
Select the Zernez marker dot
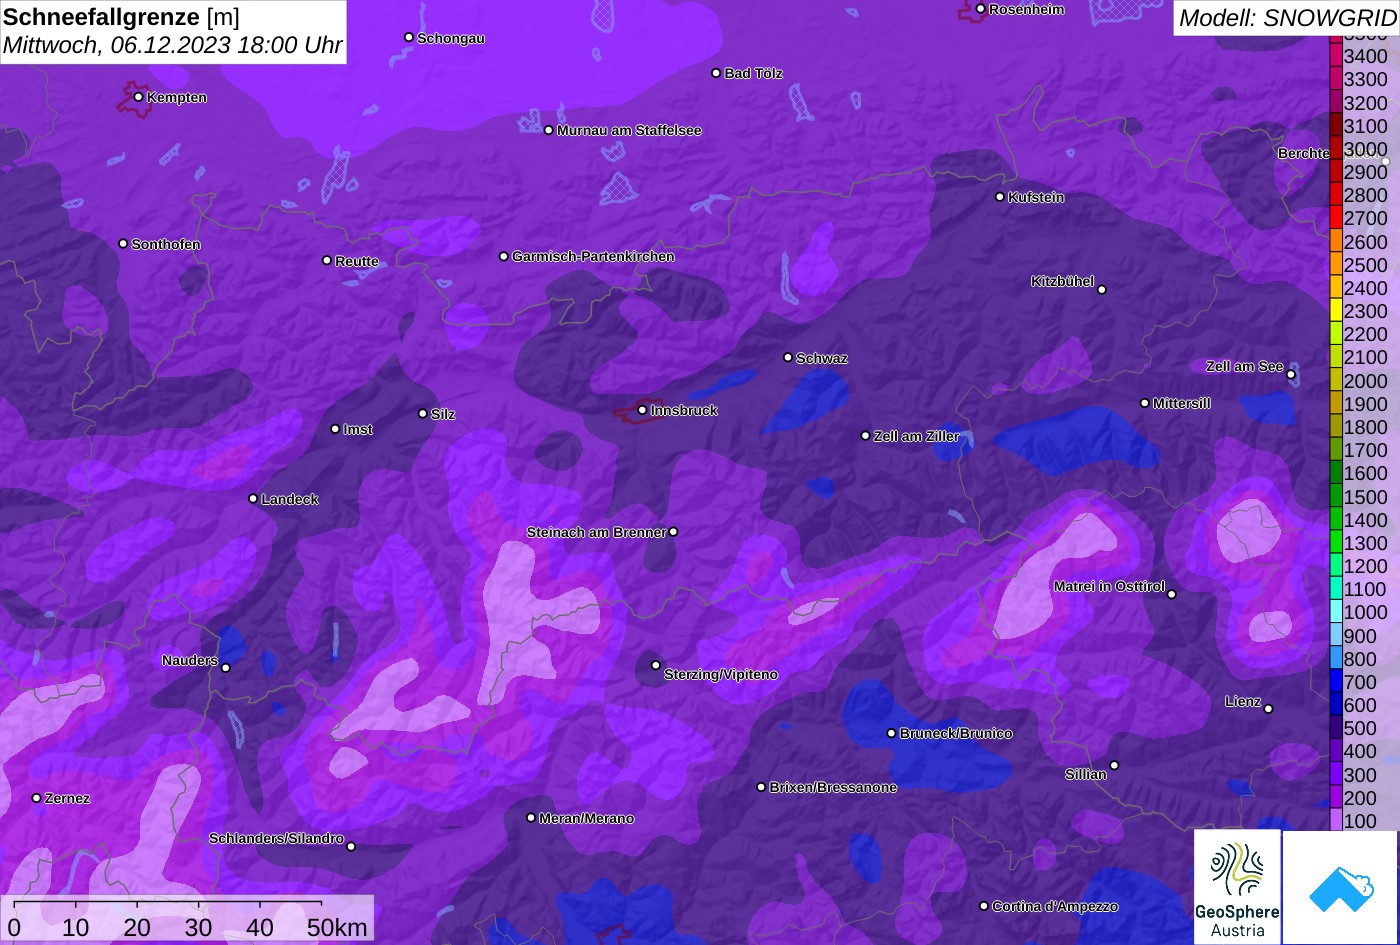[36, 798]
